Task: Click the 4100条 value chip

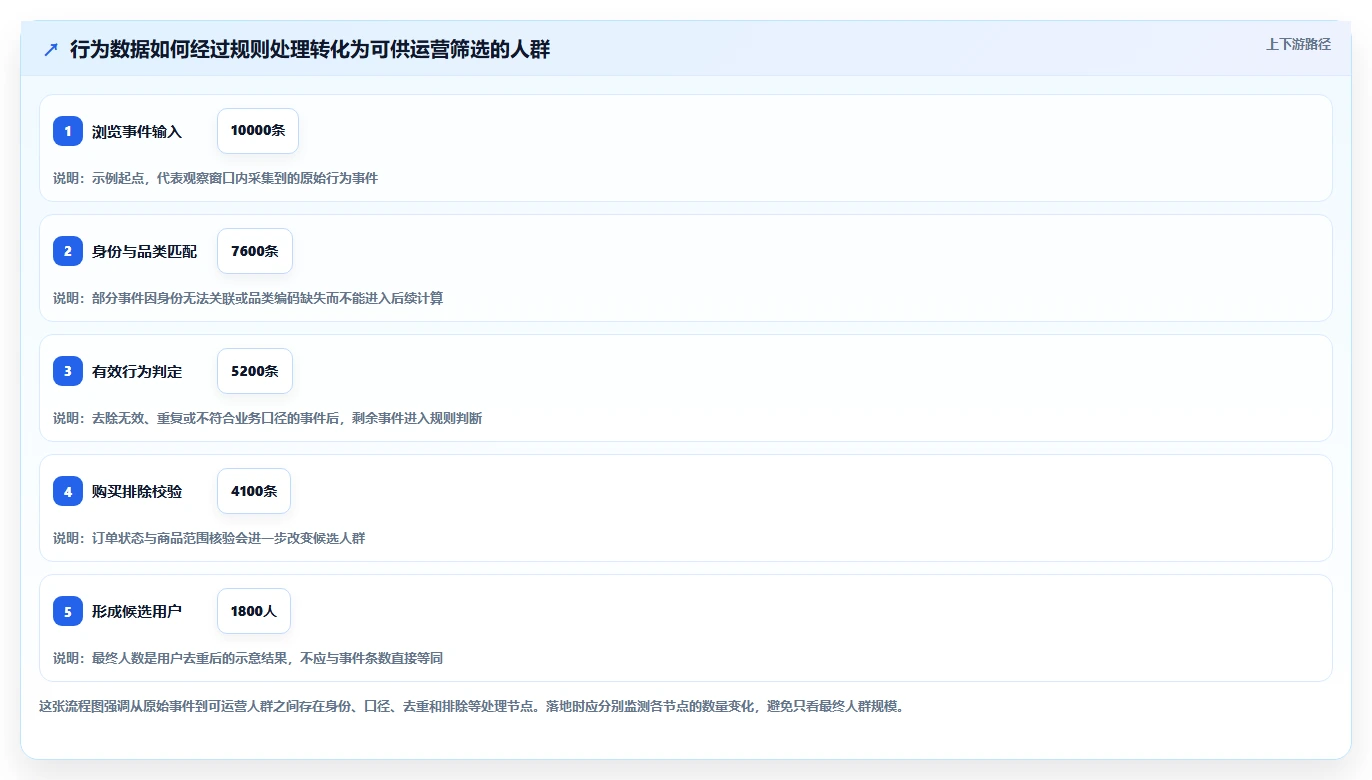Action: pyautogui.click(x=254, y=491)
